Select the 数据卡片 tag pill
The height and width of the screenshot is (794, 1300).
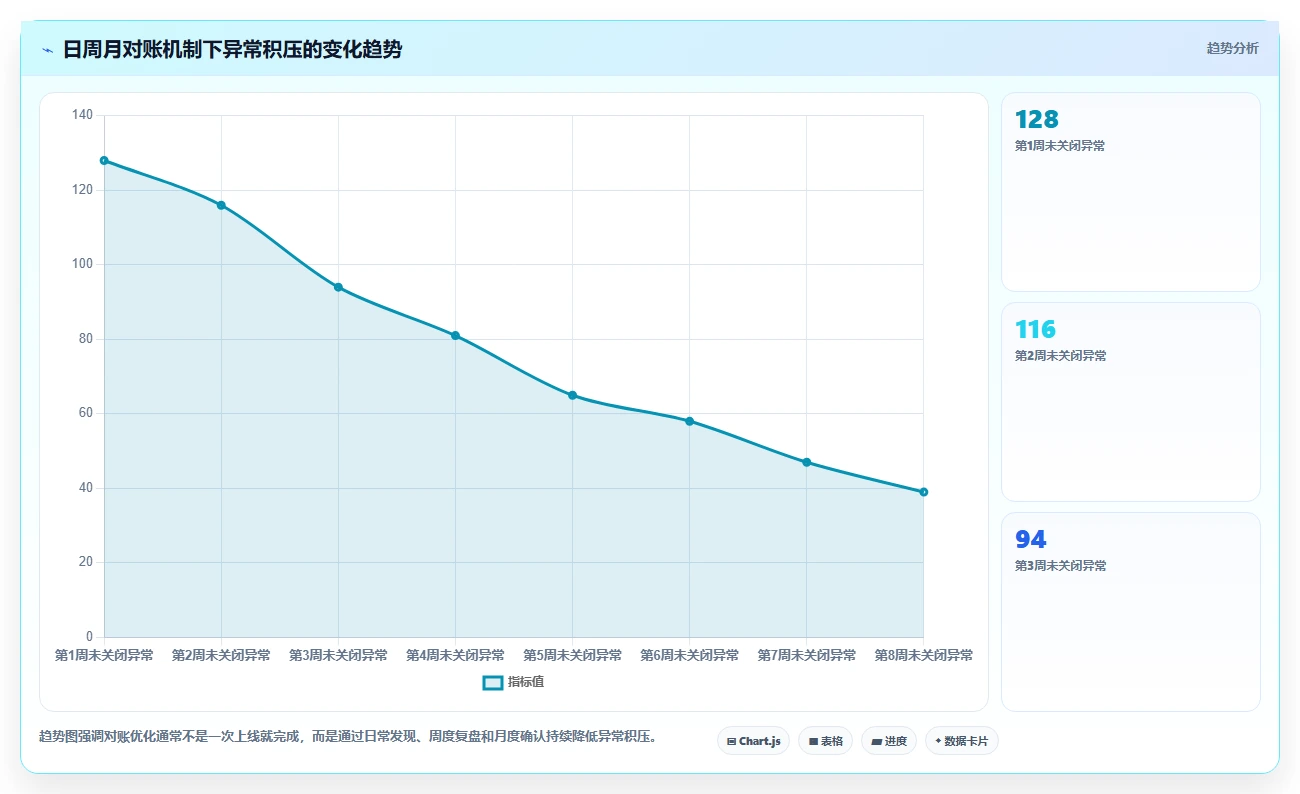pos(962,741)
